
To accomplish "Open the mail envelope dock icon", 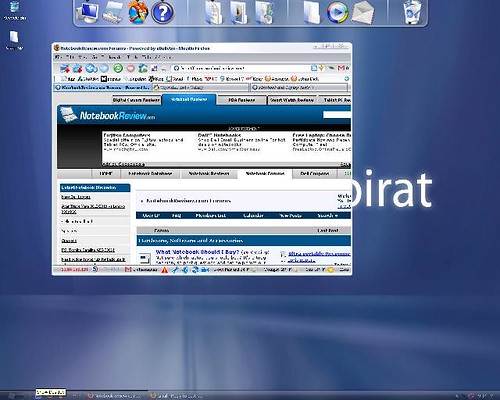I will coord(363,12).
